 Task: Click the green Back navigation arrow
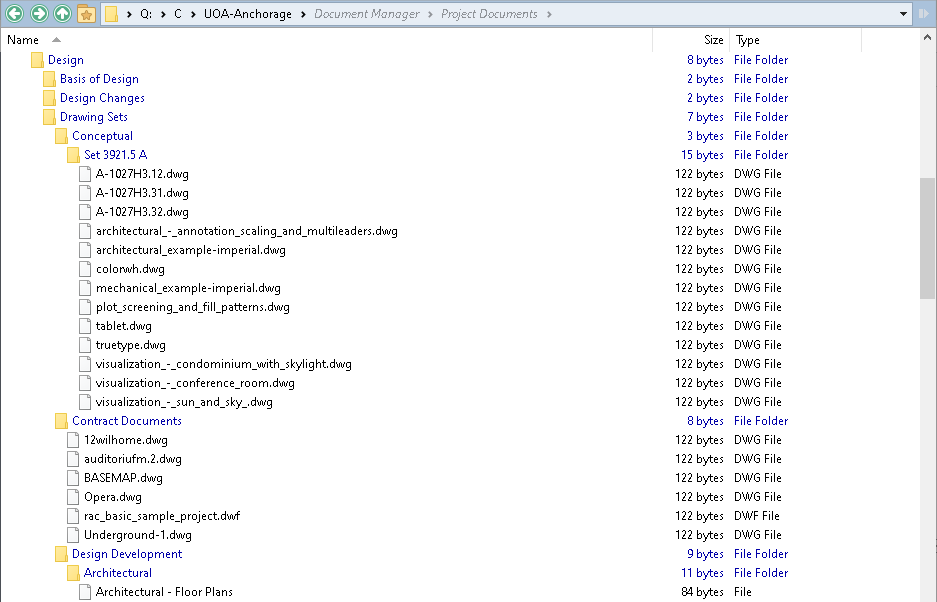(14, 14)
